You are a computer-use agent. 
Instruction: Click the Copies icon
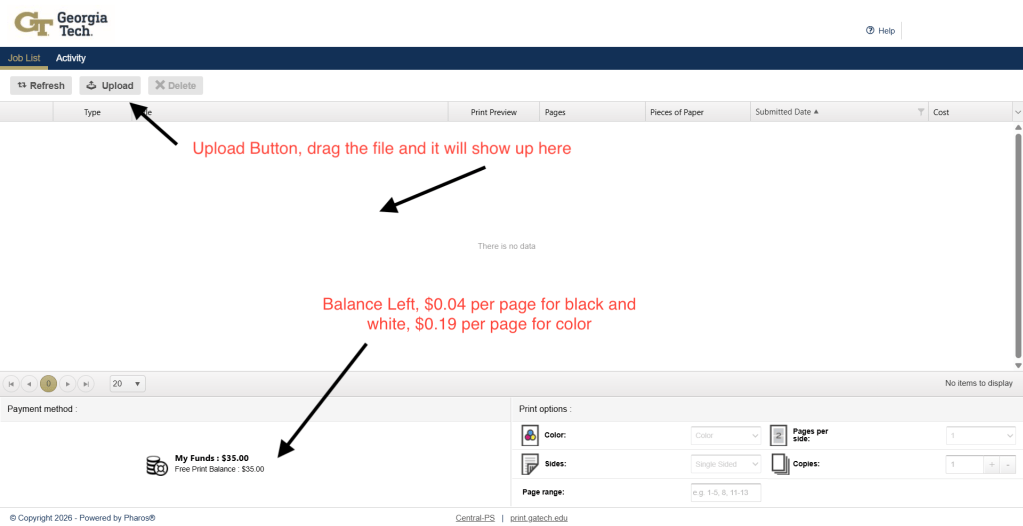[780, 464]
